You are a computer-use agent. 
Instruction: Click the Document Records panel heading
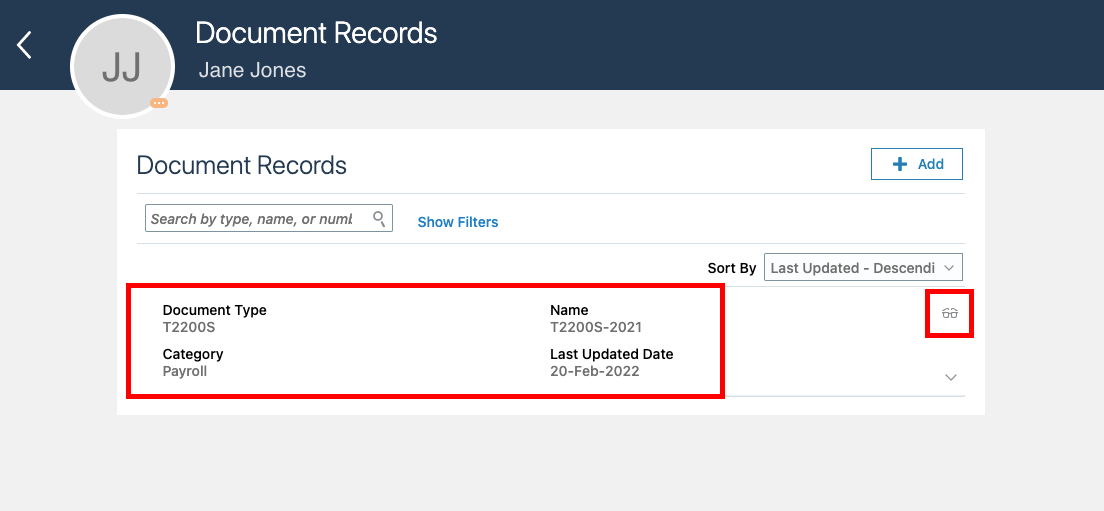tap(242, 165)
